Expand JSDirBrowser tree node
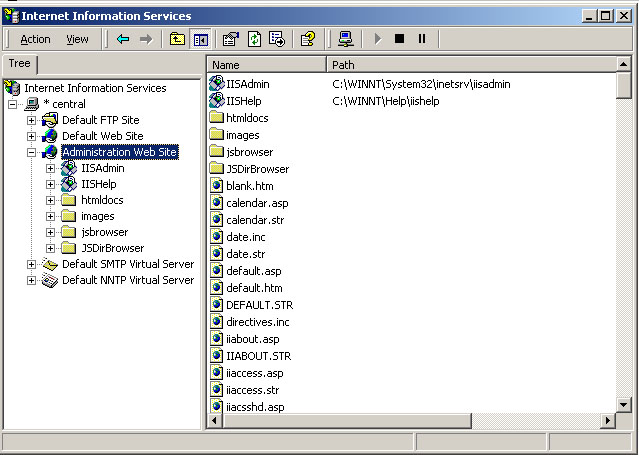This screenshot has width=639, height=455. 50,248
